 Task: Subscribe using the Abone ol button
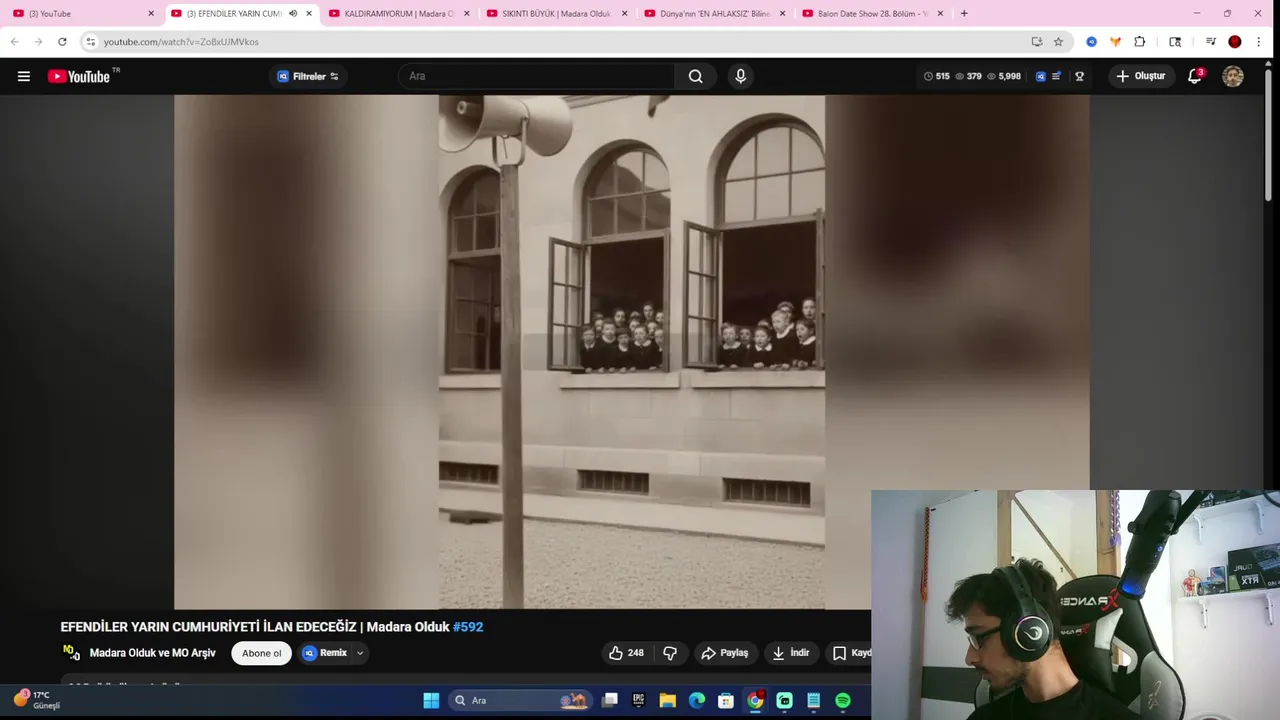262,653
